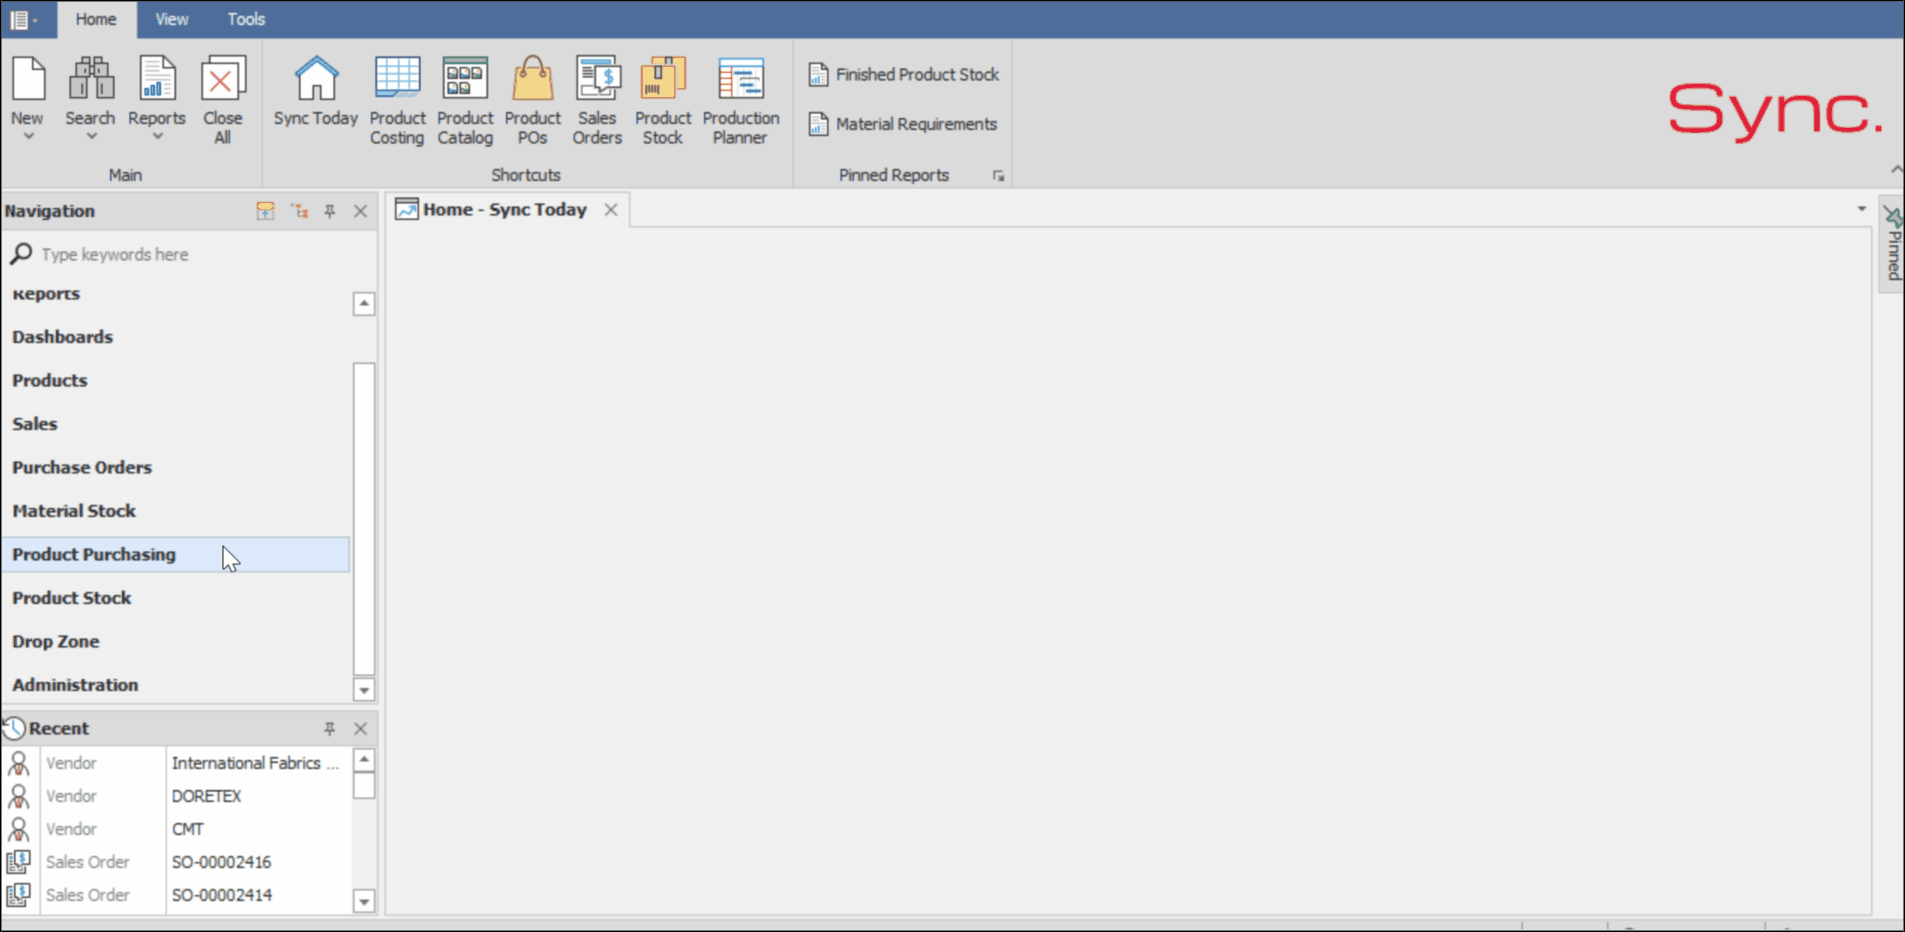The image size is (1905, 932).
Task: Click the sales order icon for SO-00002416
Action: (x=18, y=862)
